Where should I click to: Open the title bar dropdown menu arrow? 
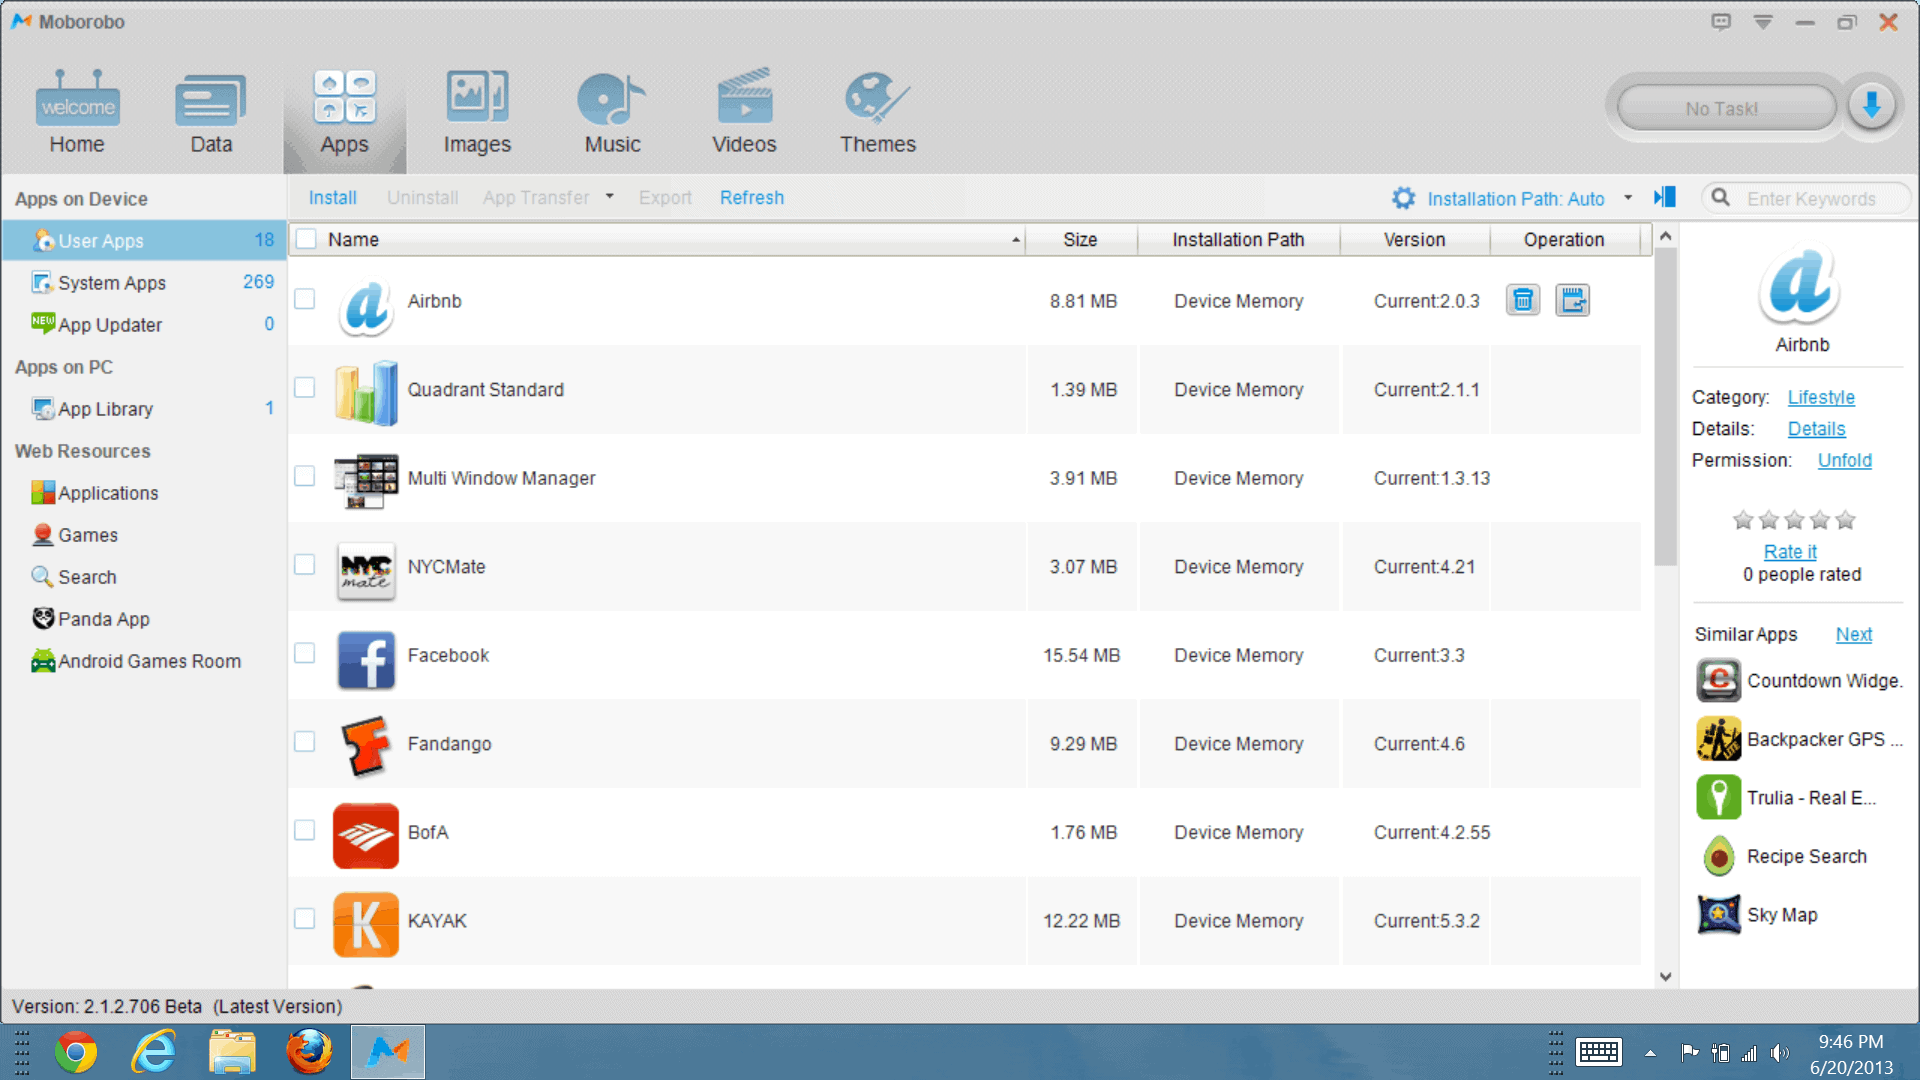1763,22
